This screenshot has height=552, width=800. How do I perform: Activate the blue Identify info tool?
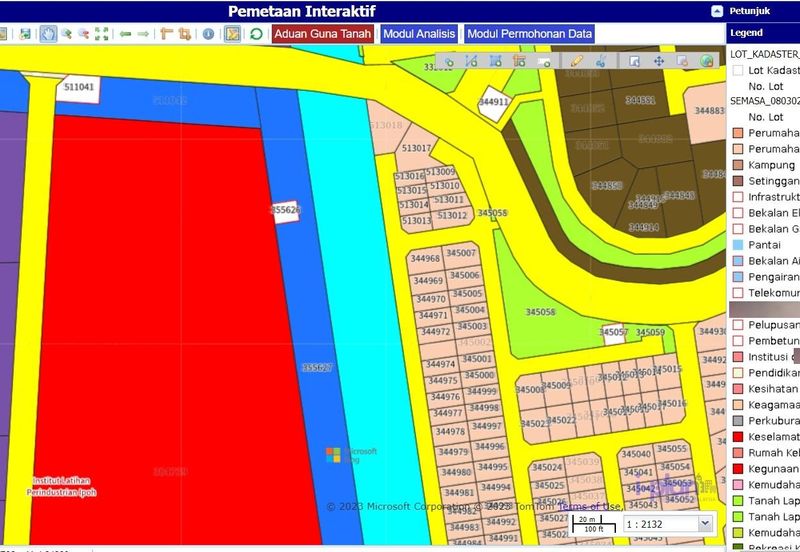coord(208,34)
